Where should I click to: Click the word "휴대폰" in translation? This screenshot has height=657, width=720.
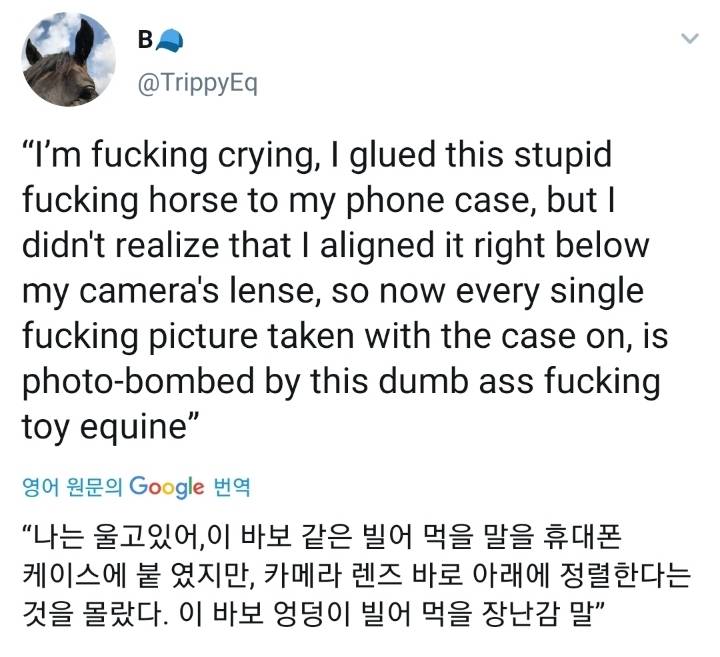pos(589,539)
